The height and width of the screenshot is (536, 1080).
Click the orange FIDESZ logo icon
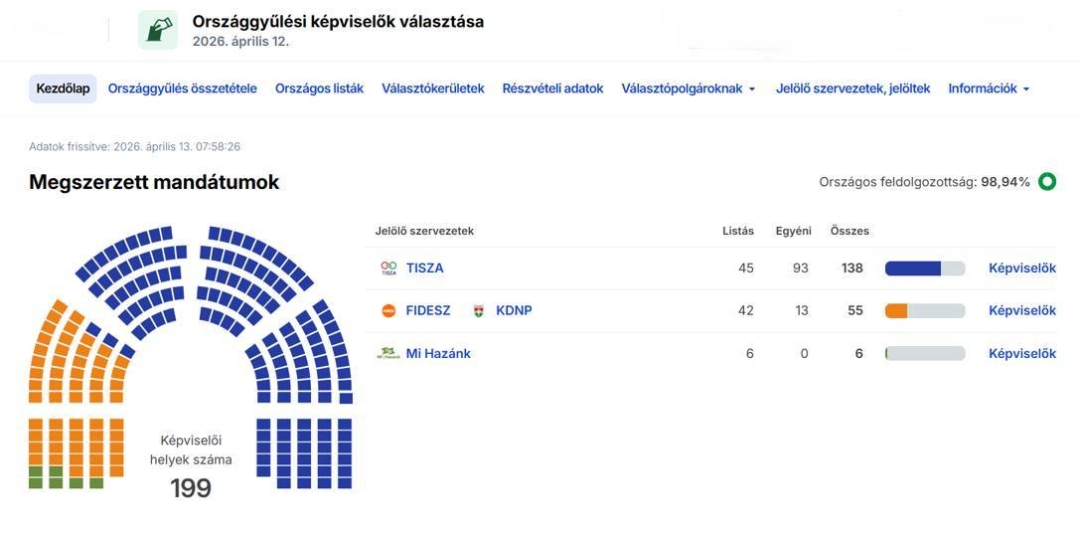pos(389,311)
